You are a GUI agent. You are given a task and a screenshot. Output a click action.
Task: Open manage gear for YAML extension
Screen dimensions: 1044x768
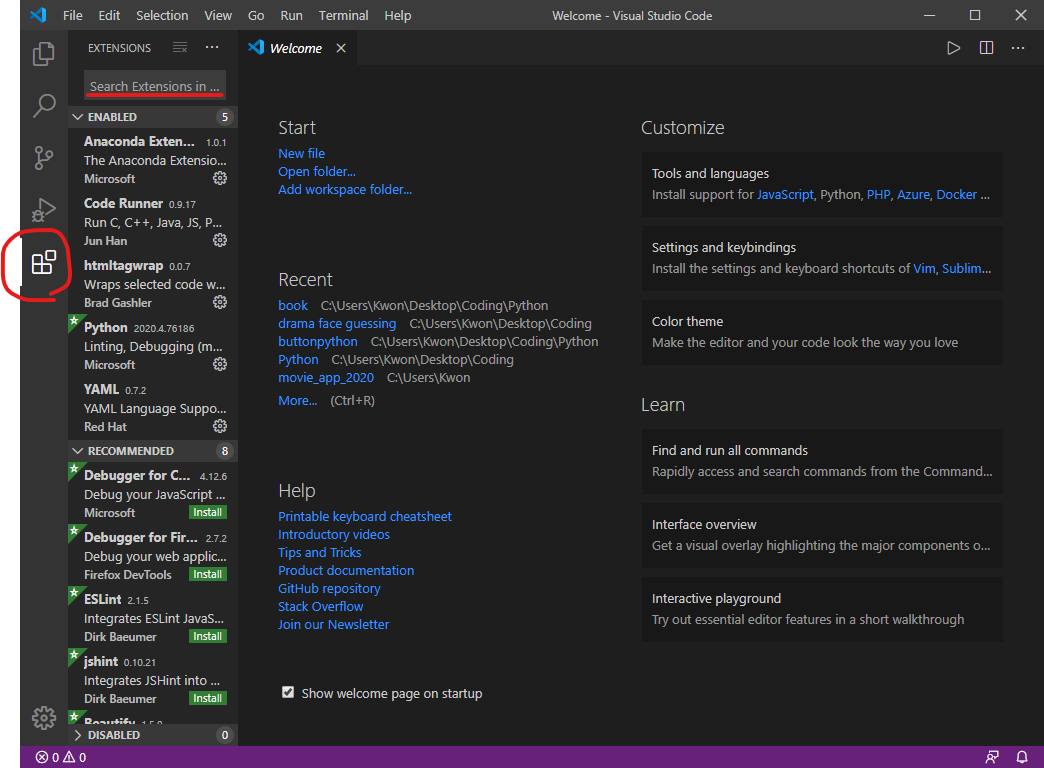220,426
